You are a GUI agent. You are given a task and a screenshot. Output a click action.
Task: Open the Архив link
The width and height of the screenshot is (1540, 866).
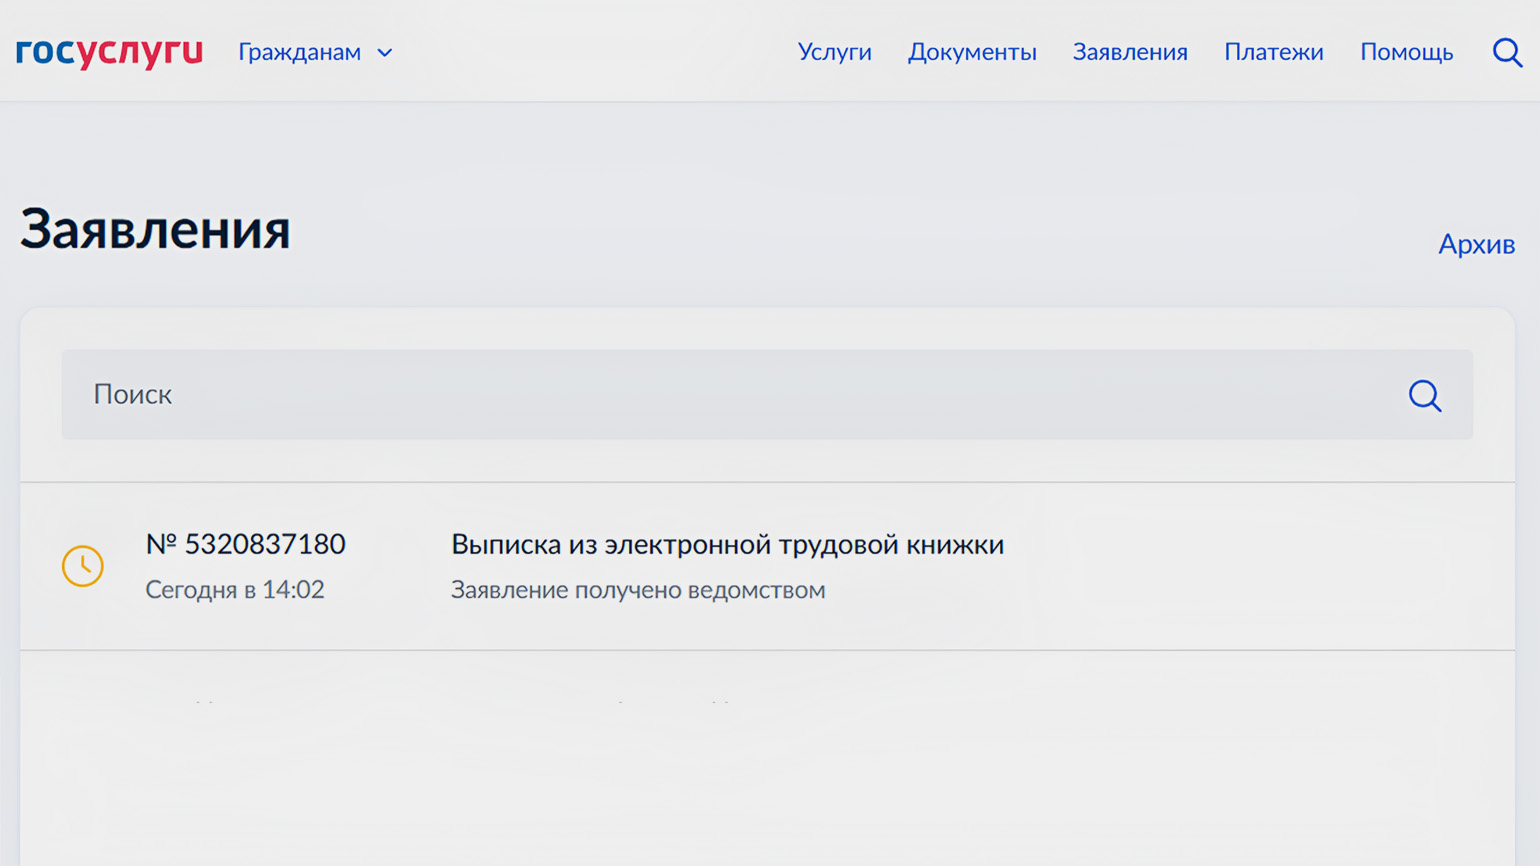coord(1476,244)
